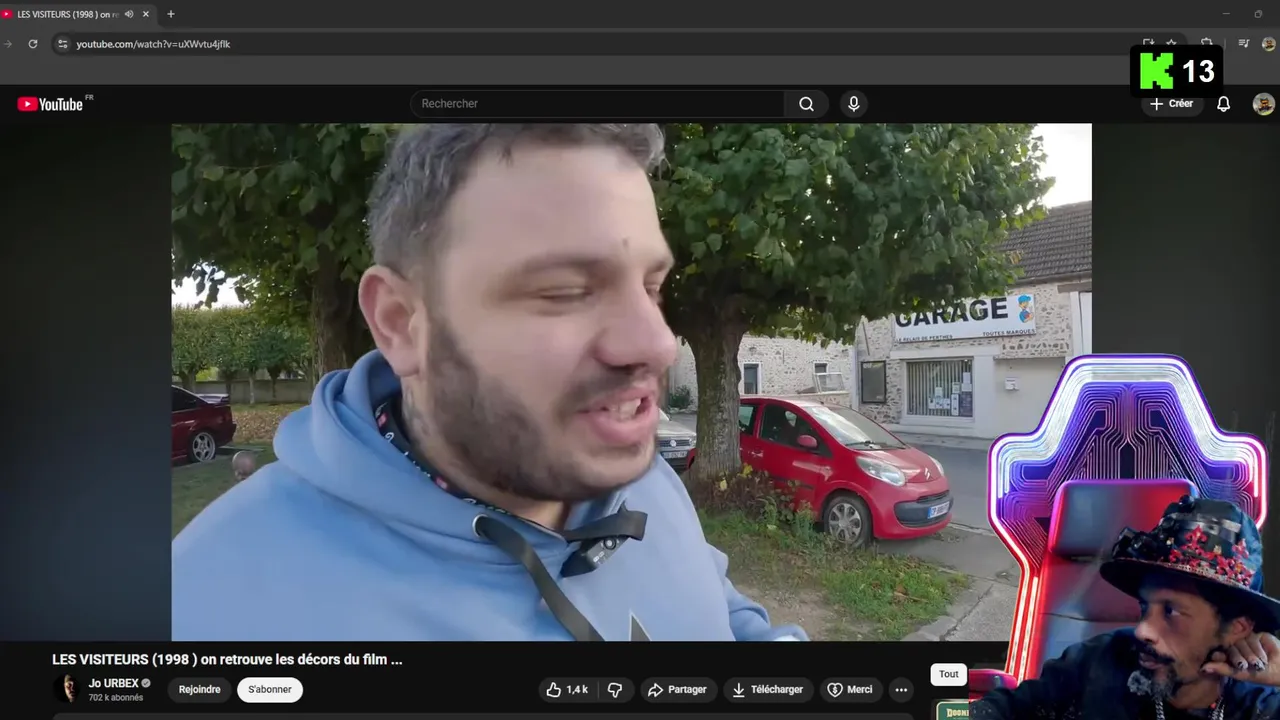The width and height of the screenshot is (1280, 720).
Task: Like the video with 1,4 k thumbs-up
Action: click(x=567, y=690)
